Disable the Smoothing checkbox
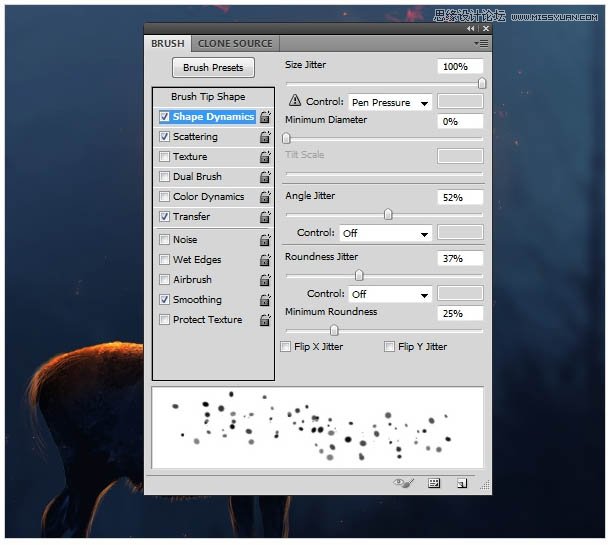The width and height of the screenshot is (608, 545). (164, 300)
